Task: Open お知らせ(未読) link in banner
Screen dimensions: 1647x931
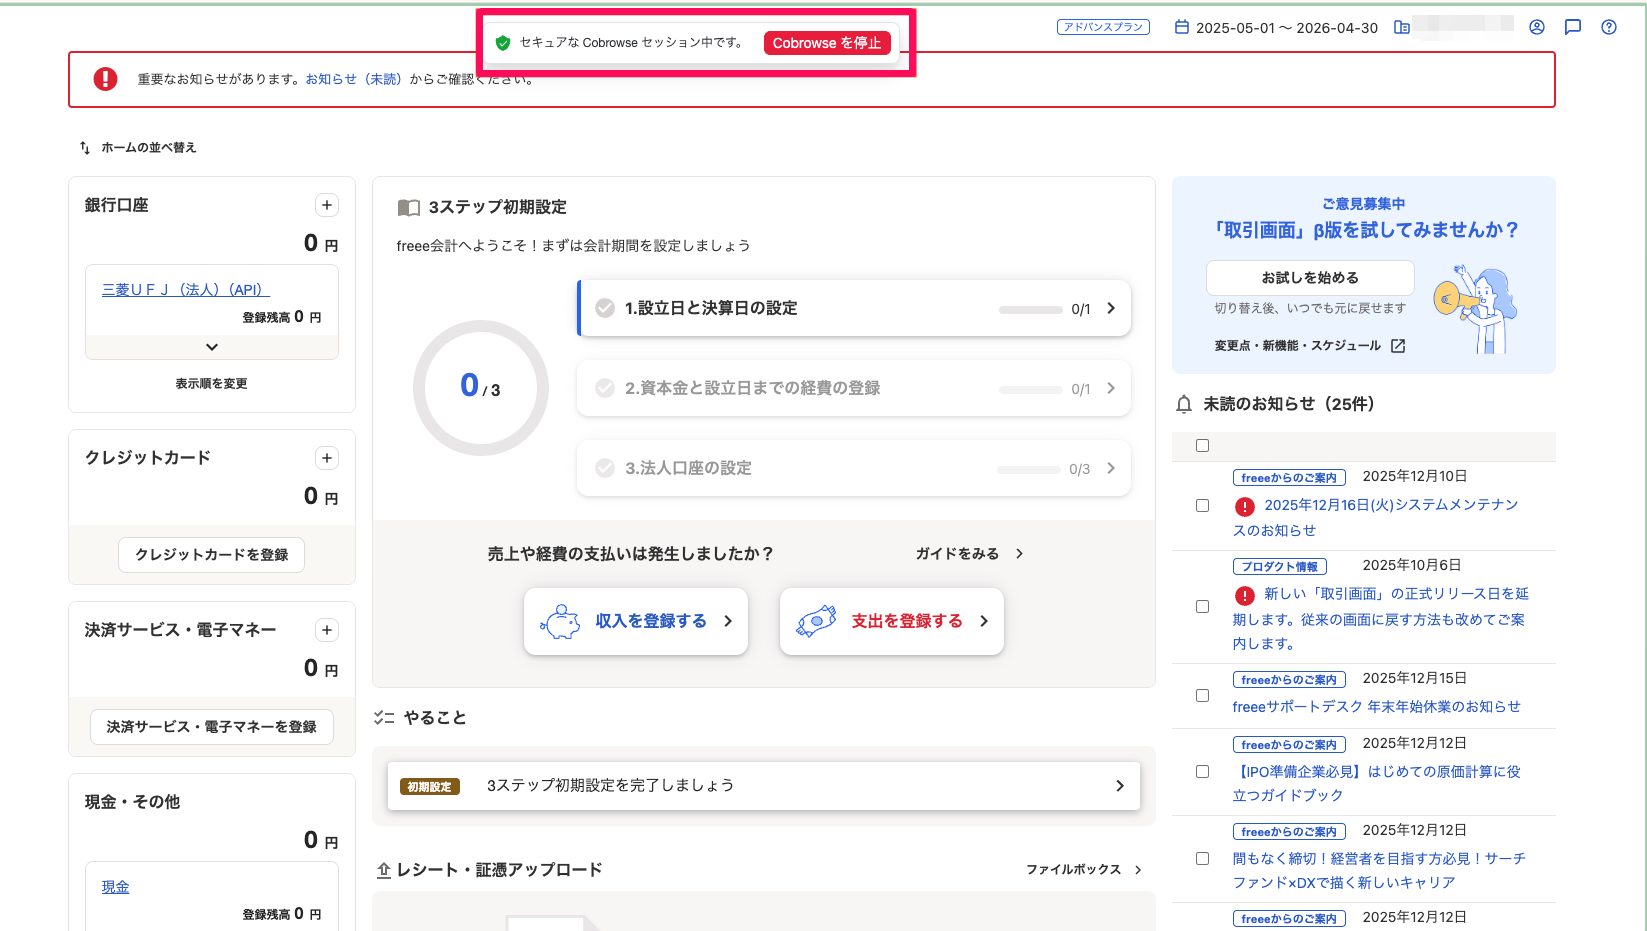Action: 353,79
